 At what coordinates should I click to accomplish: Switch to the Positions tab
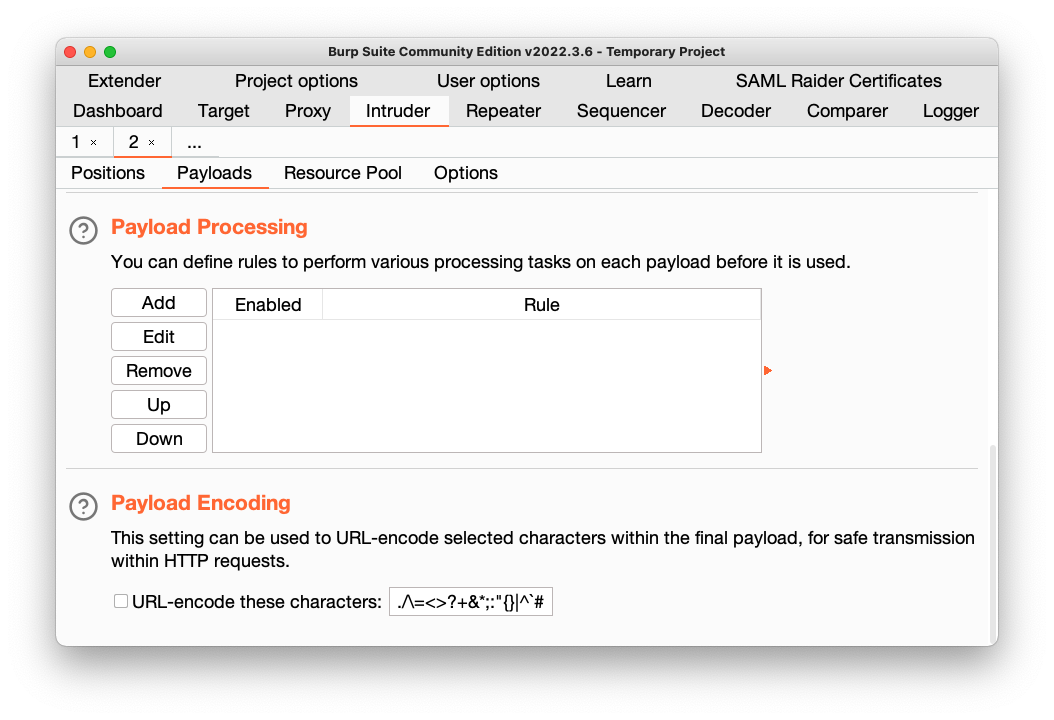(x=108, y=173)
